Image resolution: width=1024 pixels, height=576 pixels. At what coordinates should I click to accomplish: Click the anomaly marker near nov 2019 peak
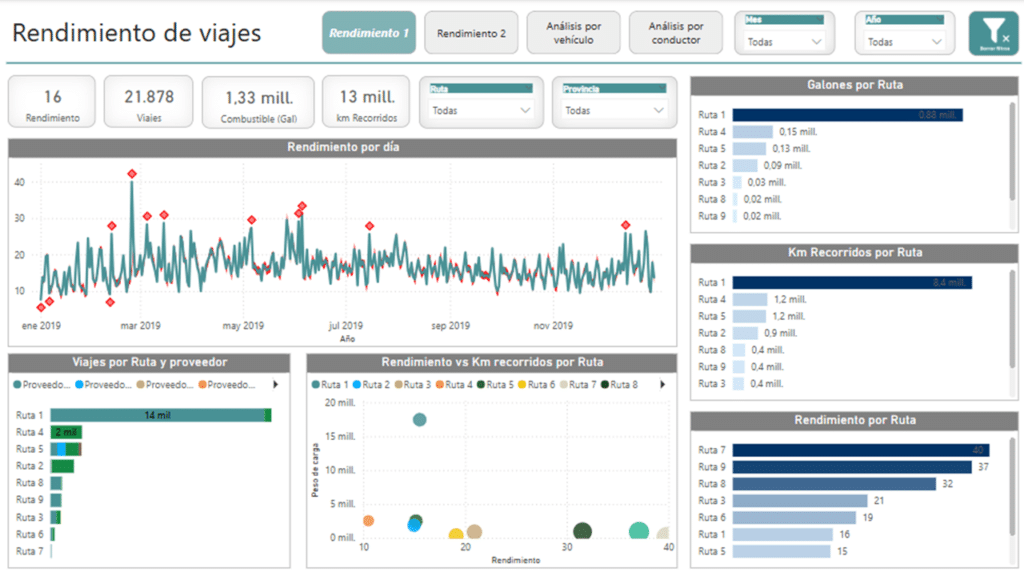tap(626, 225)
